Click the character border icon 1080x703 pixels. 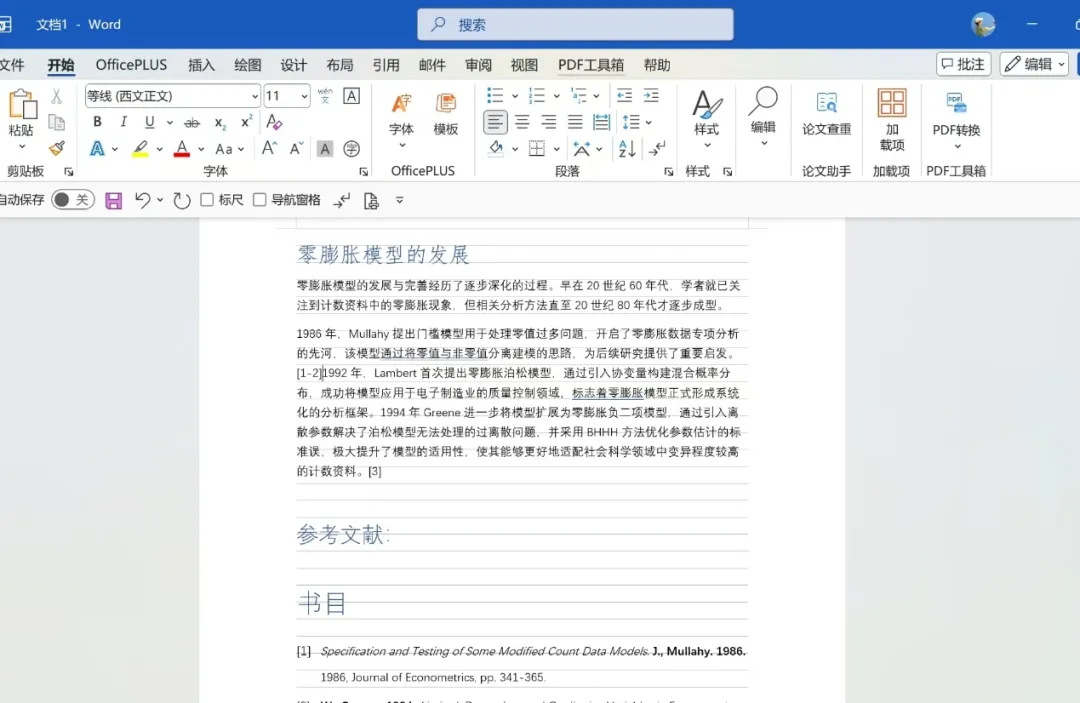(351, 96)
